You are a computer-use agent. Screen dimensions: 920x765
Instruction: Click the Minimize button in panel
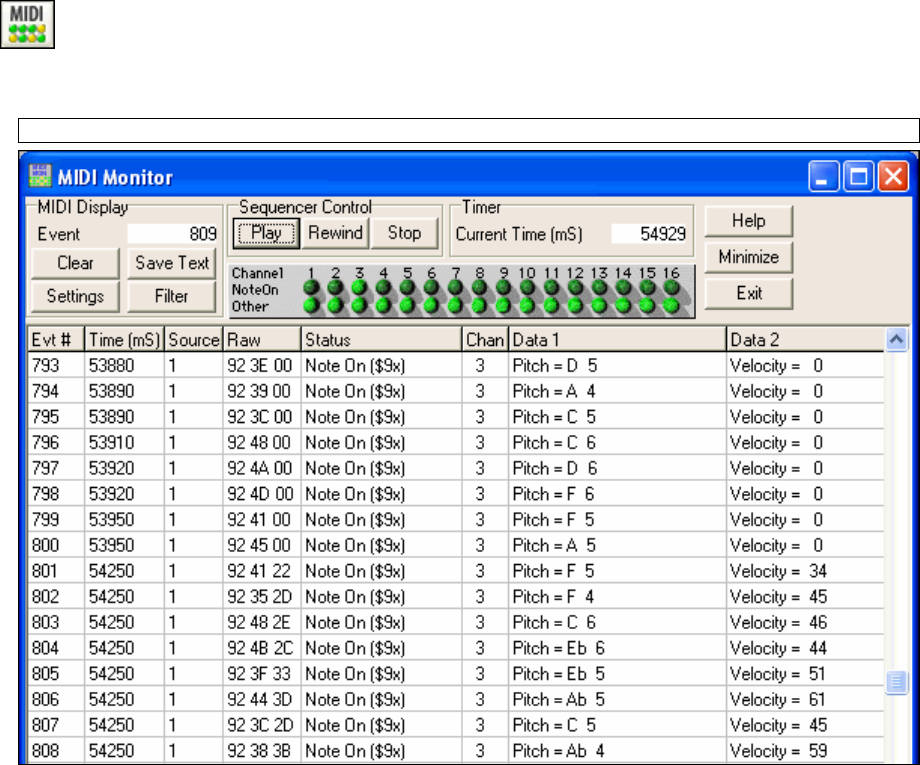click(x=749, y=257)
